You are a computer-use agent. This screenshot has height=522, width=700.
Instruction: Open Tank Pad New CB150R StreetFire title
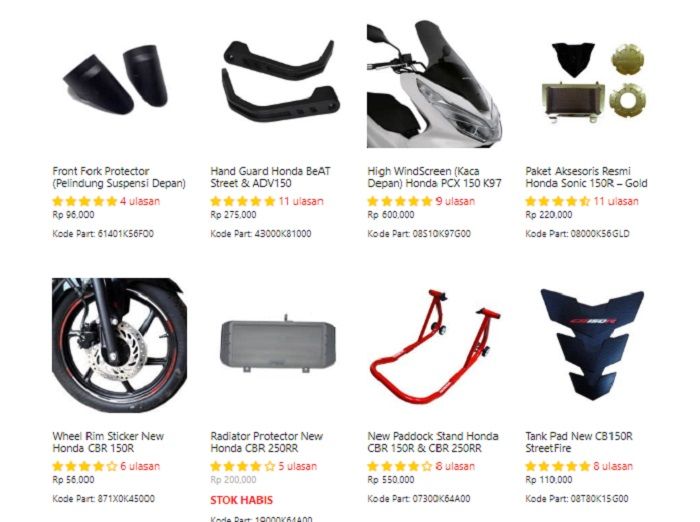click(579, 442)
